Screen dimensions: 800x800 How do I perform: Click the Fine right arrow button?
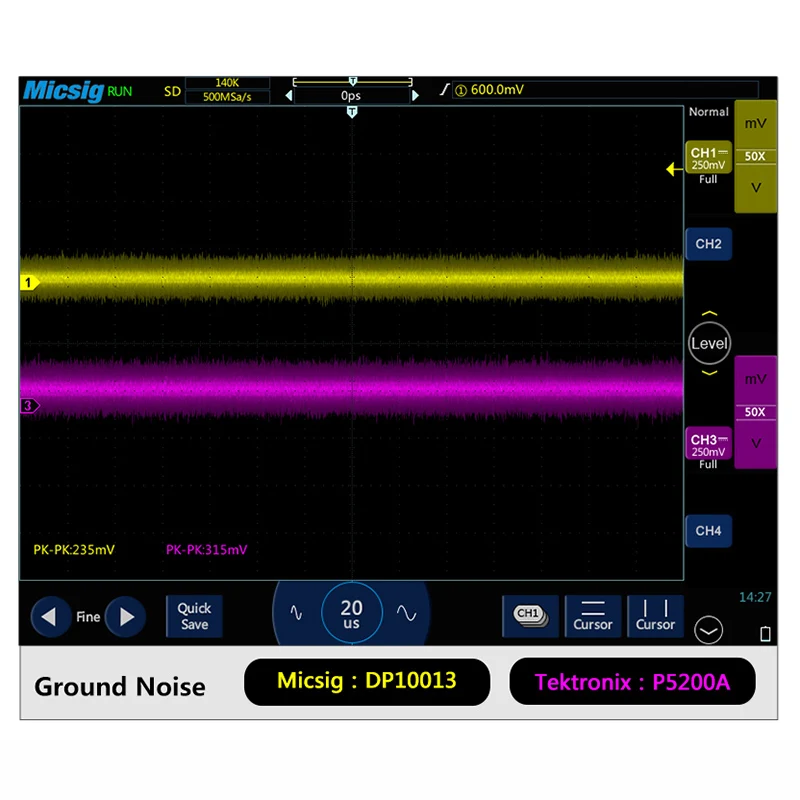[x=126, y=616]
